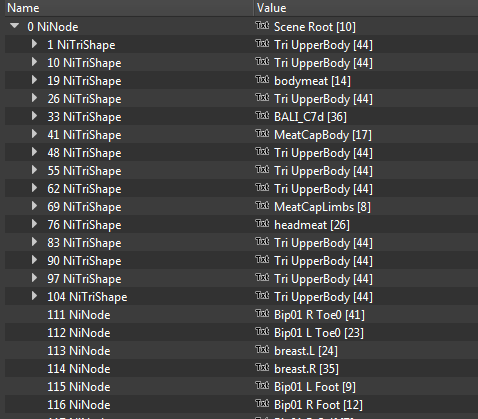The height and width of the screenshot is (419, 478).
Task: Click the Txt icon beside BALI_C7d [36]
Action: click(262, 116)
